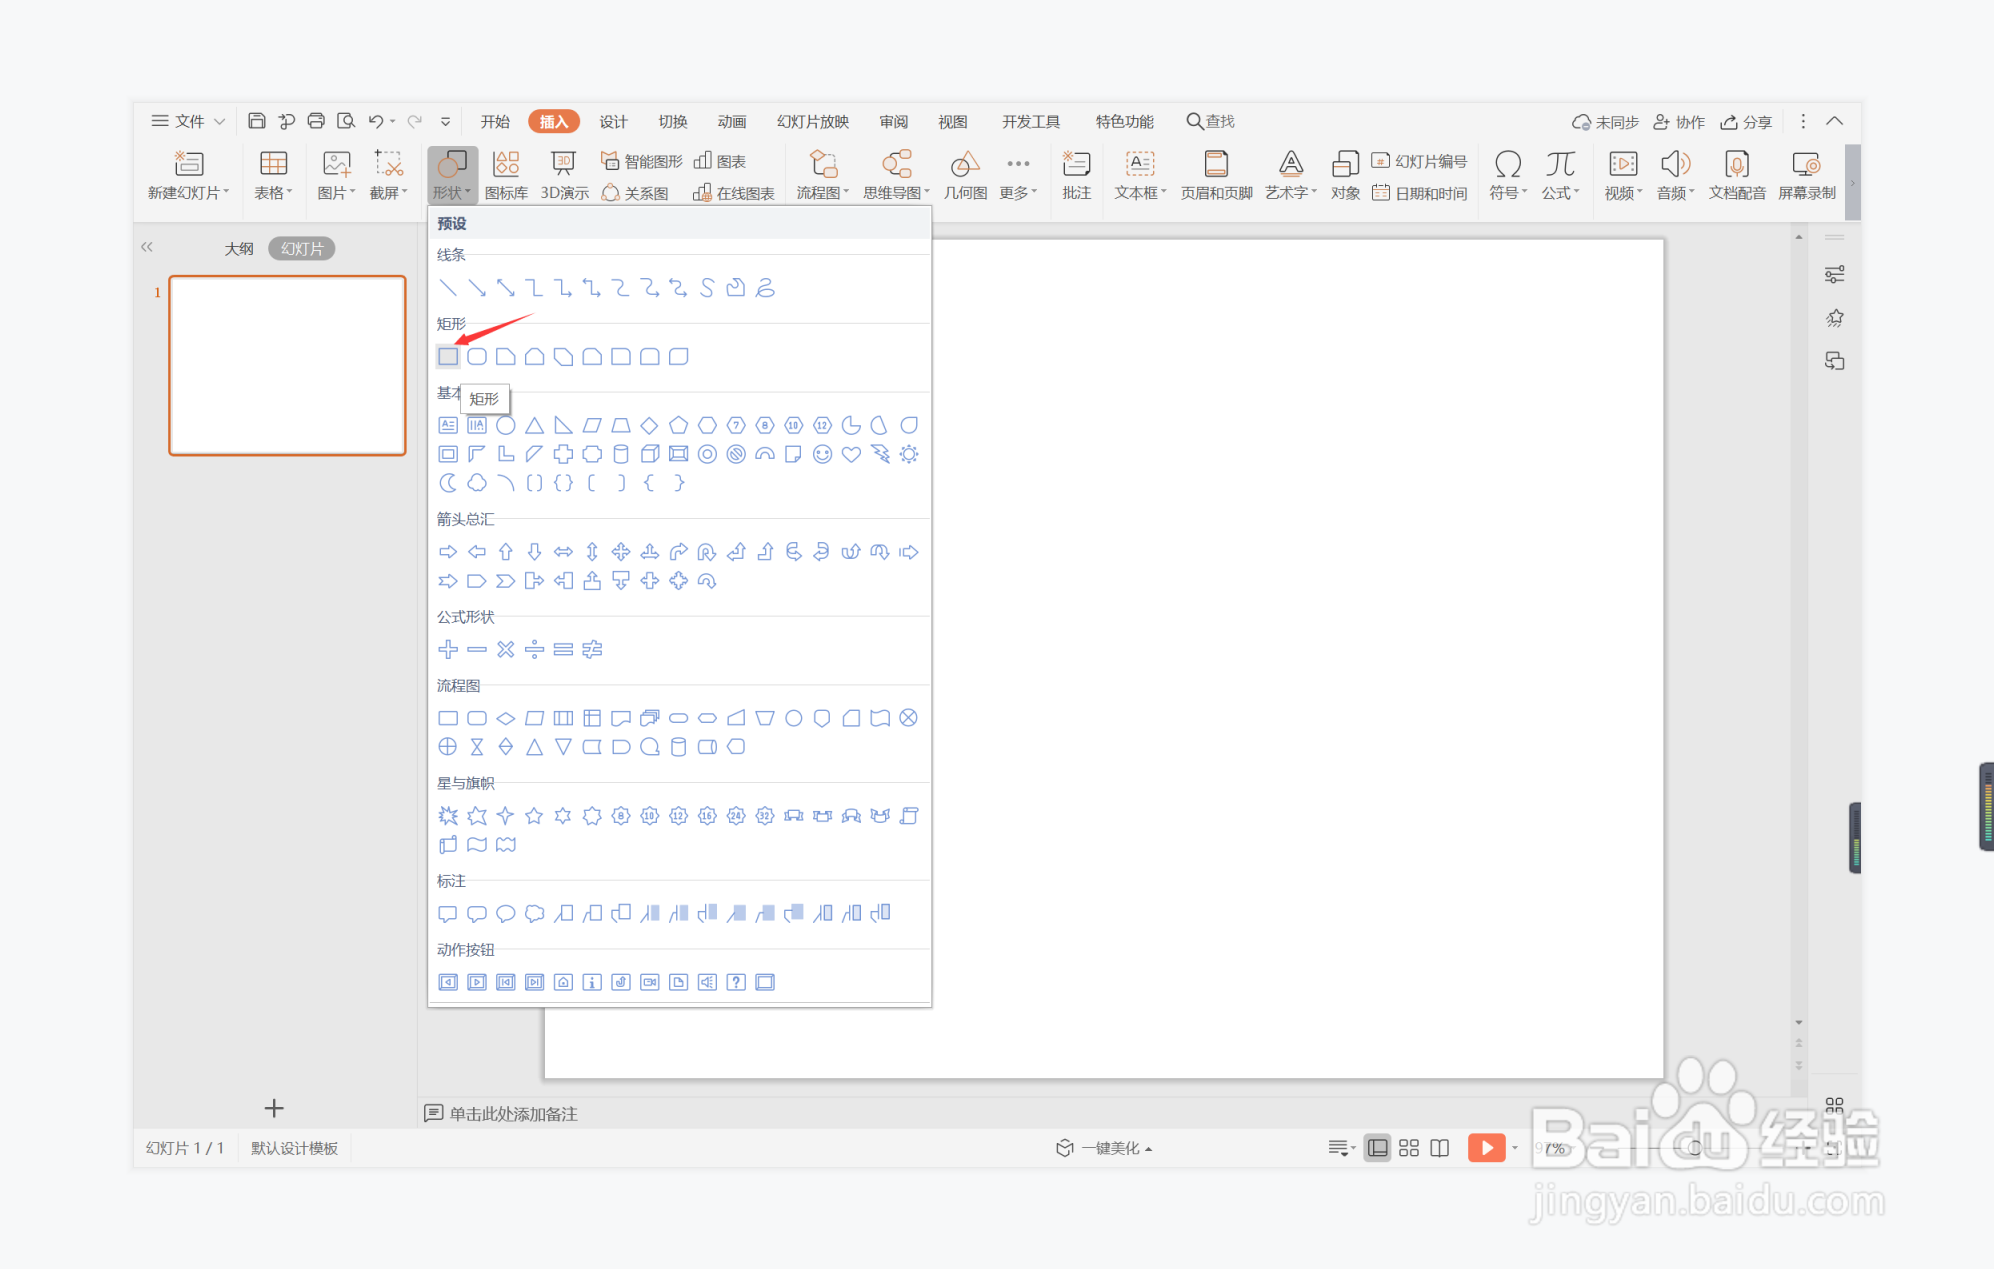Click the 5-point star shape

pos(534,816)
